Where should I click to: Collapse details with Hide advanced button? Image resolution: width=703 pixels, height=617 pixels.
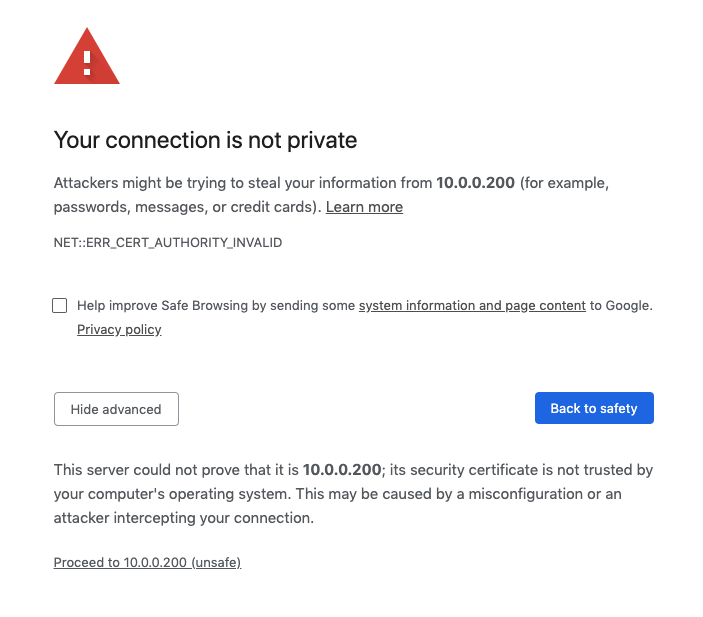116,409
